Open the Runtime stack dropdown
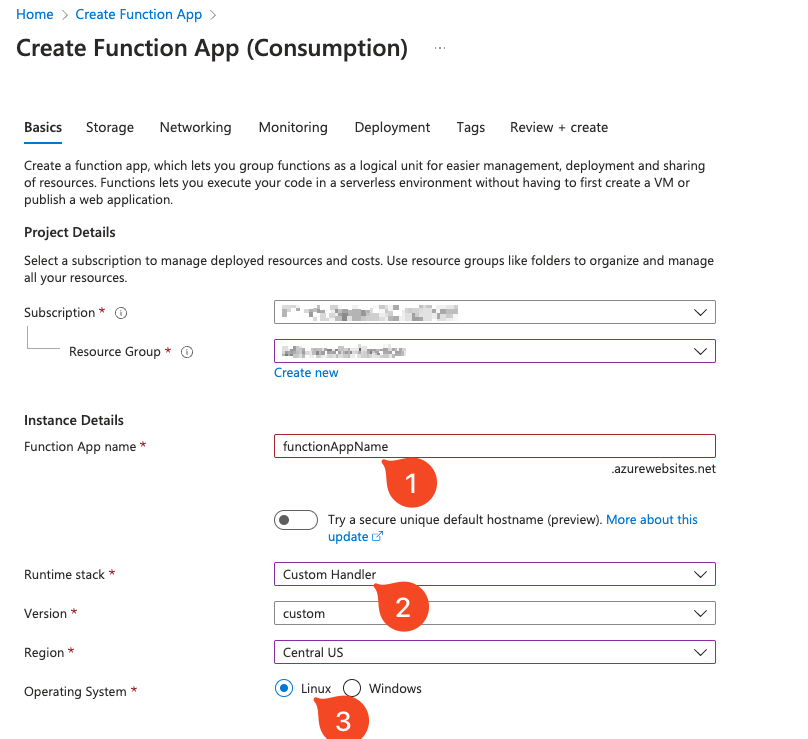Viewport: 808px width, 739px height. click(495, 574)
